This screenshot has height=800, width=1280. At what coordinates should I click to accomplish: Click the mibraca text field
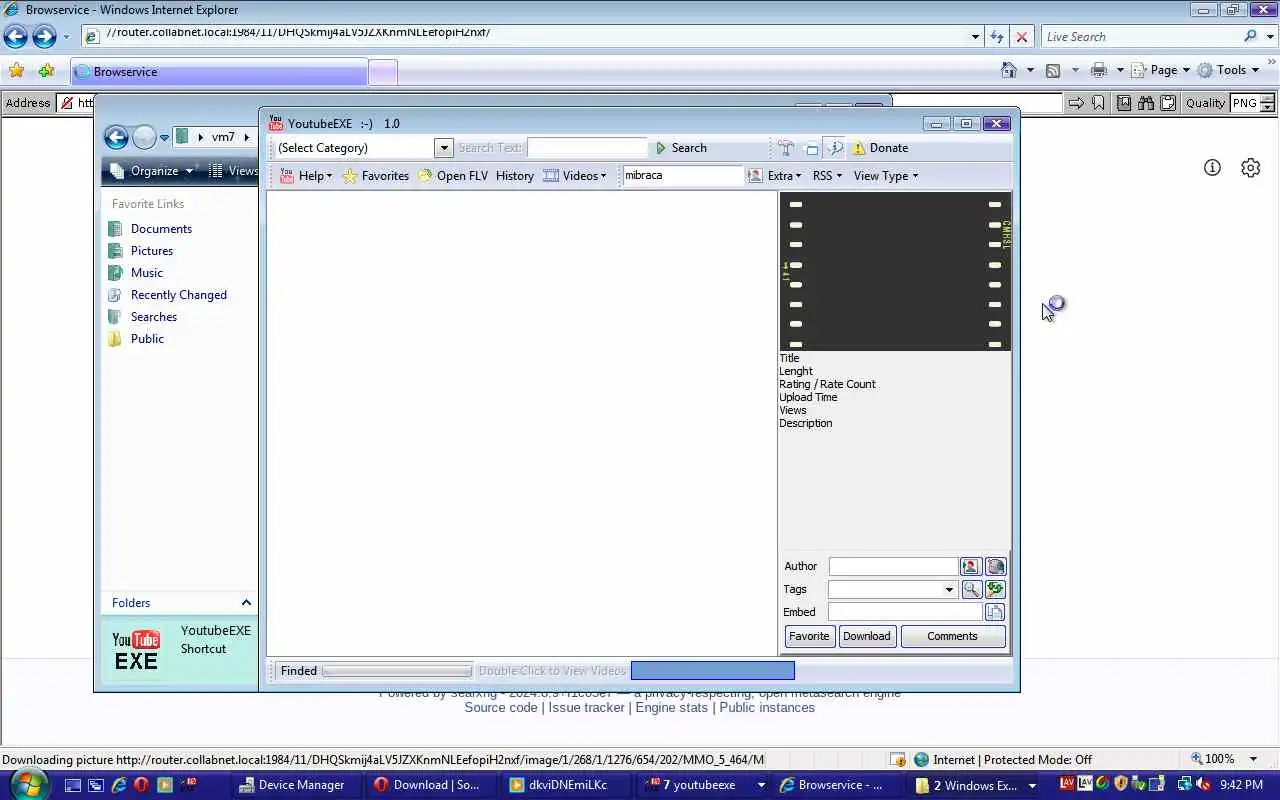click(683, 175)
